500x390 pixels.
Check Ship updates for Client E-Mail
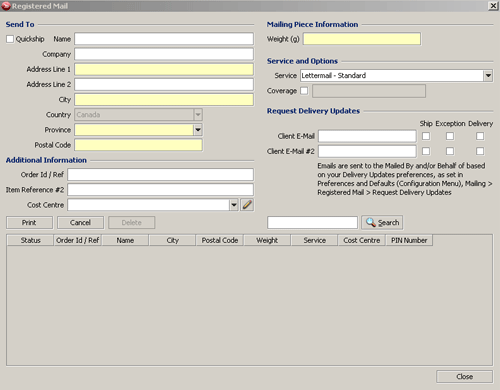[x=426, y=136]
